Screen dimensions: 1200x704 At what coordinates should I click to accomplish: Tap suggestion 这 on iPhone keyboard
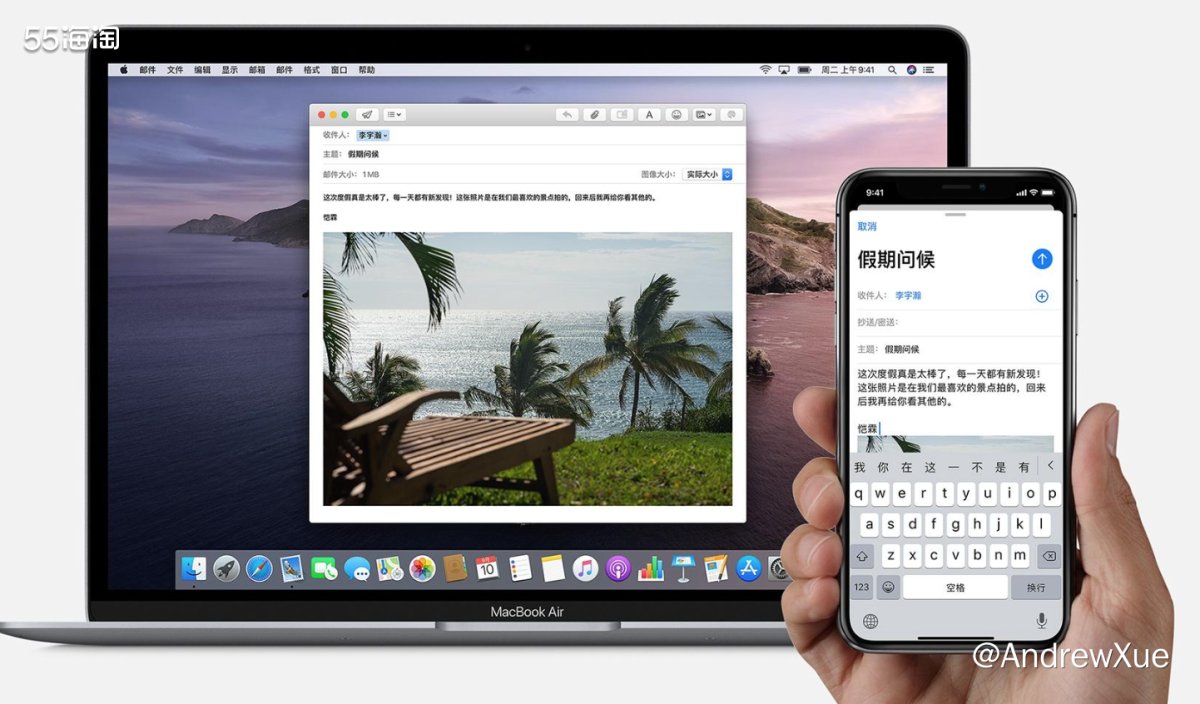pyautogui.click(x=930, y=467)
